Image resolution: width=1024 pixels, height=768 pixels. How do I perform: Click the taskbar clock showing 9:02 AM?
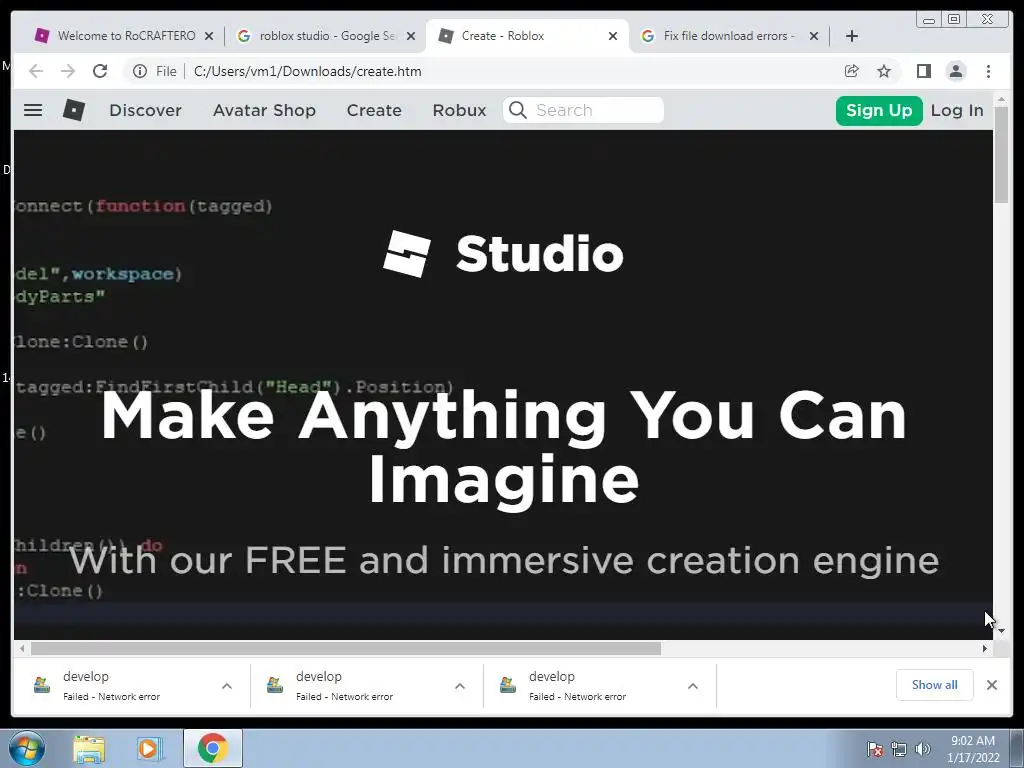tap(973, 749)
